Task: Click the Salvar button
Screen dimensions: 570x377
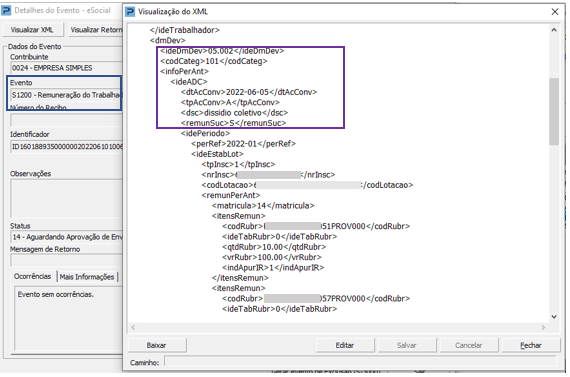Action: pos(407,345)
